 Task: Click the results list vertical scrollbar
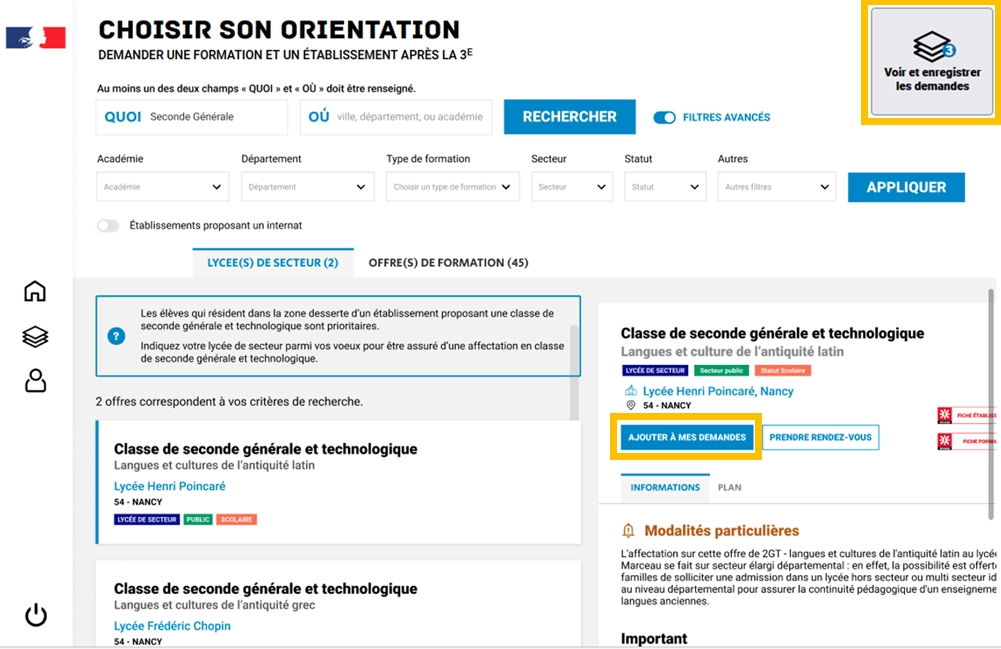tap(574, 370)
